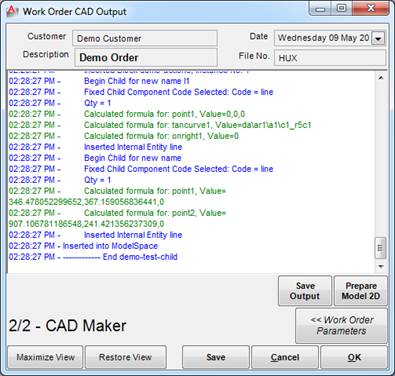Select first 'Fixed Child Component Code Selected' line
395x376 pixels.
tap(141, 92)
